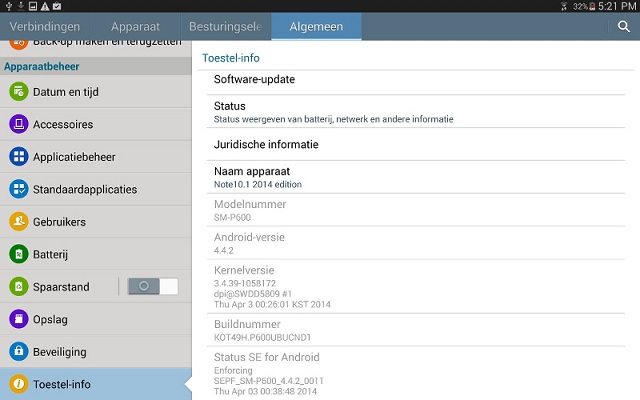Click the Datum en tijd calendar icon
Image resolution: width=640 pixels, height=400 pixels.
pyautogui.click(x=19, y=91)
